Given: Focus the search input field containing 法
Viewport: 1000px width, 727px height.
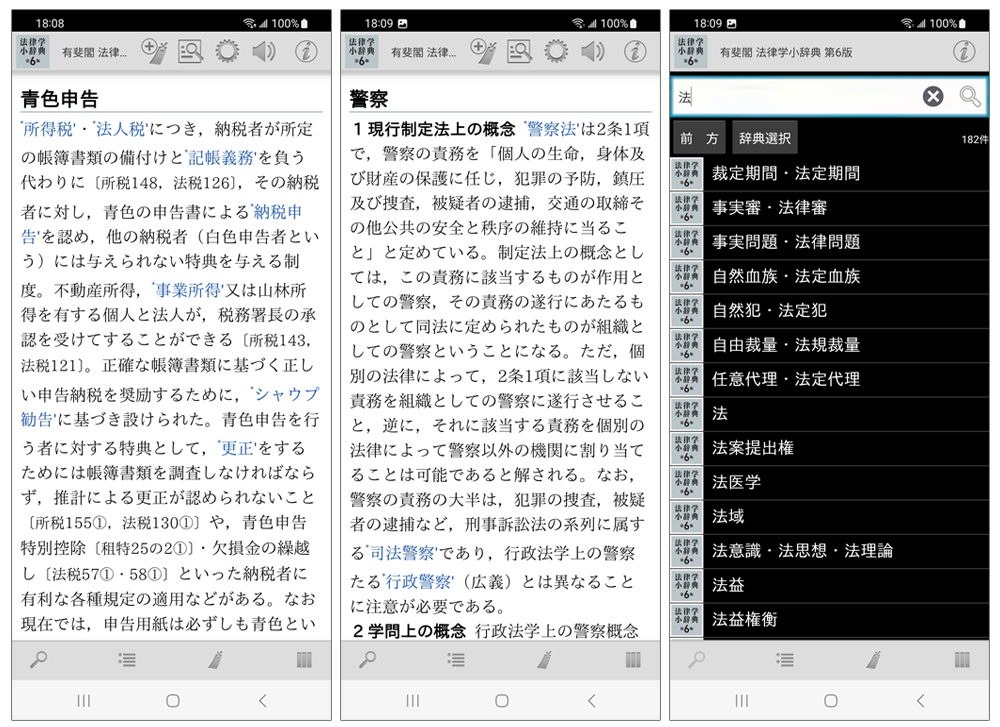Looking at the screenshot, I should [800, 97].
